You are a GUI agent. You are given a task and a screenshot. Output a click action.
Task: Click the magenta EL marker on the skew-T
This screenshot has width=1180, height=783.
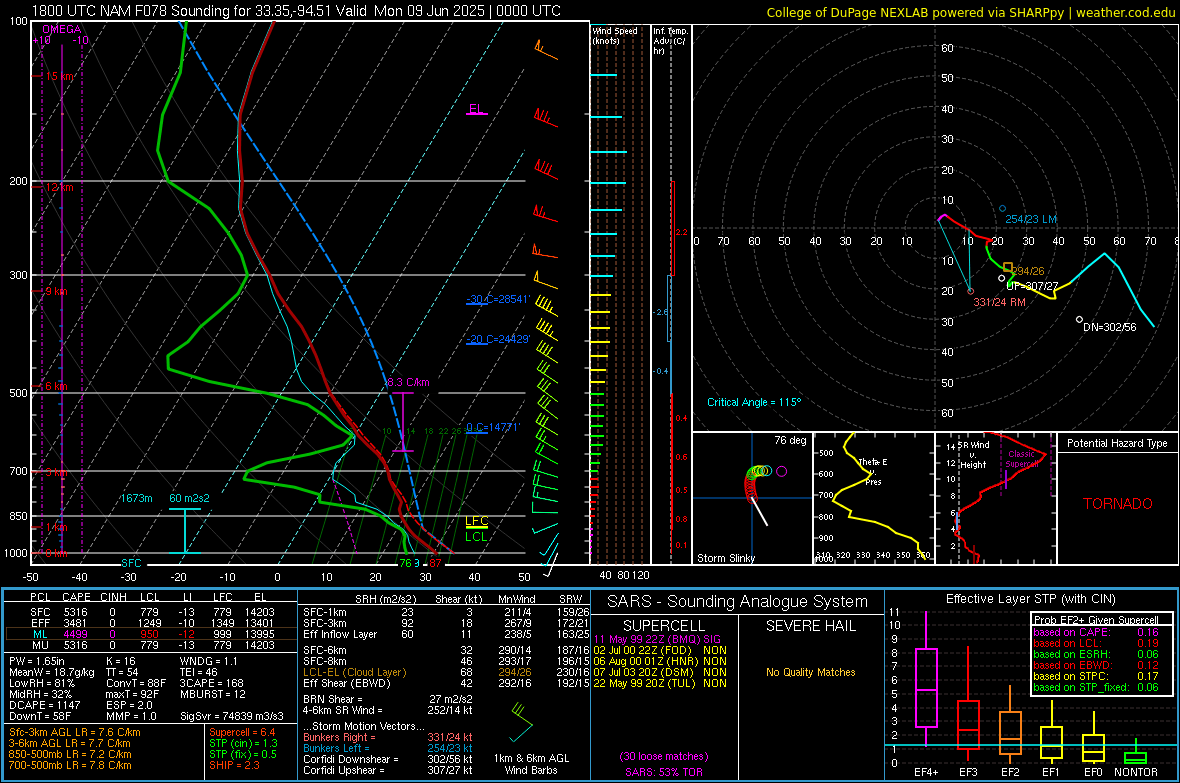pos(476,109)
